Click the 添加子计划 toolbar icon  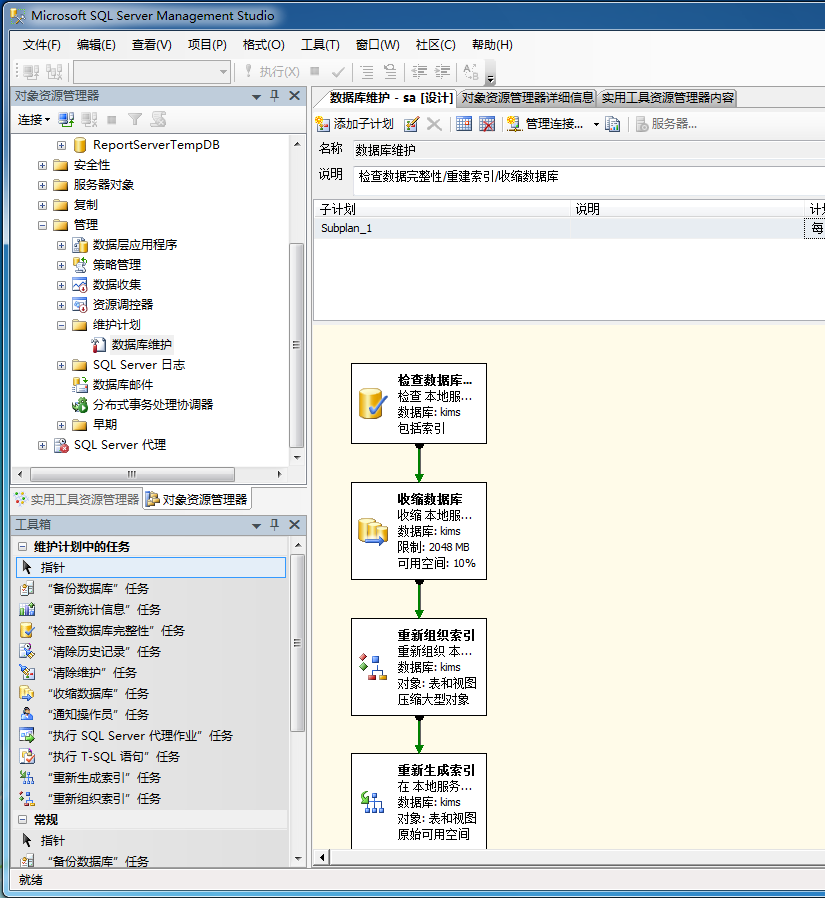(x=323, y=124)
